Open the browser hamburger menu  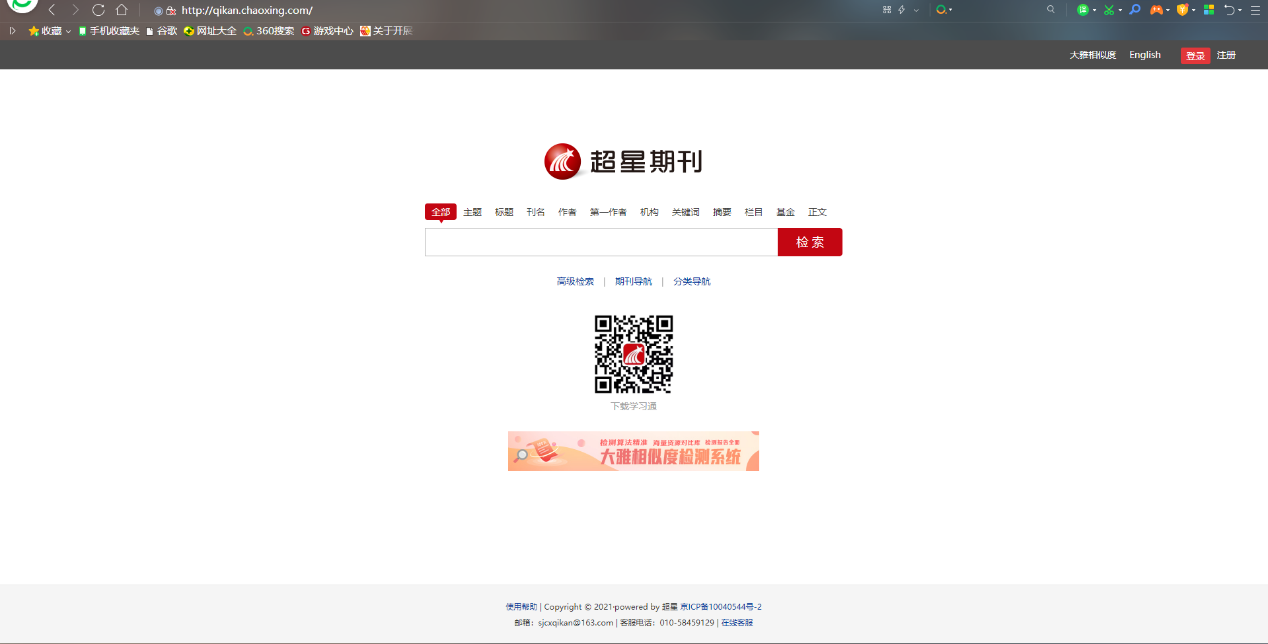1255,10
